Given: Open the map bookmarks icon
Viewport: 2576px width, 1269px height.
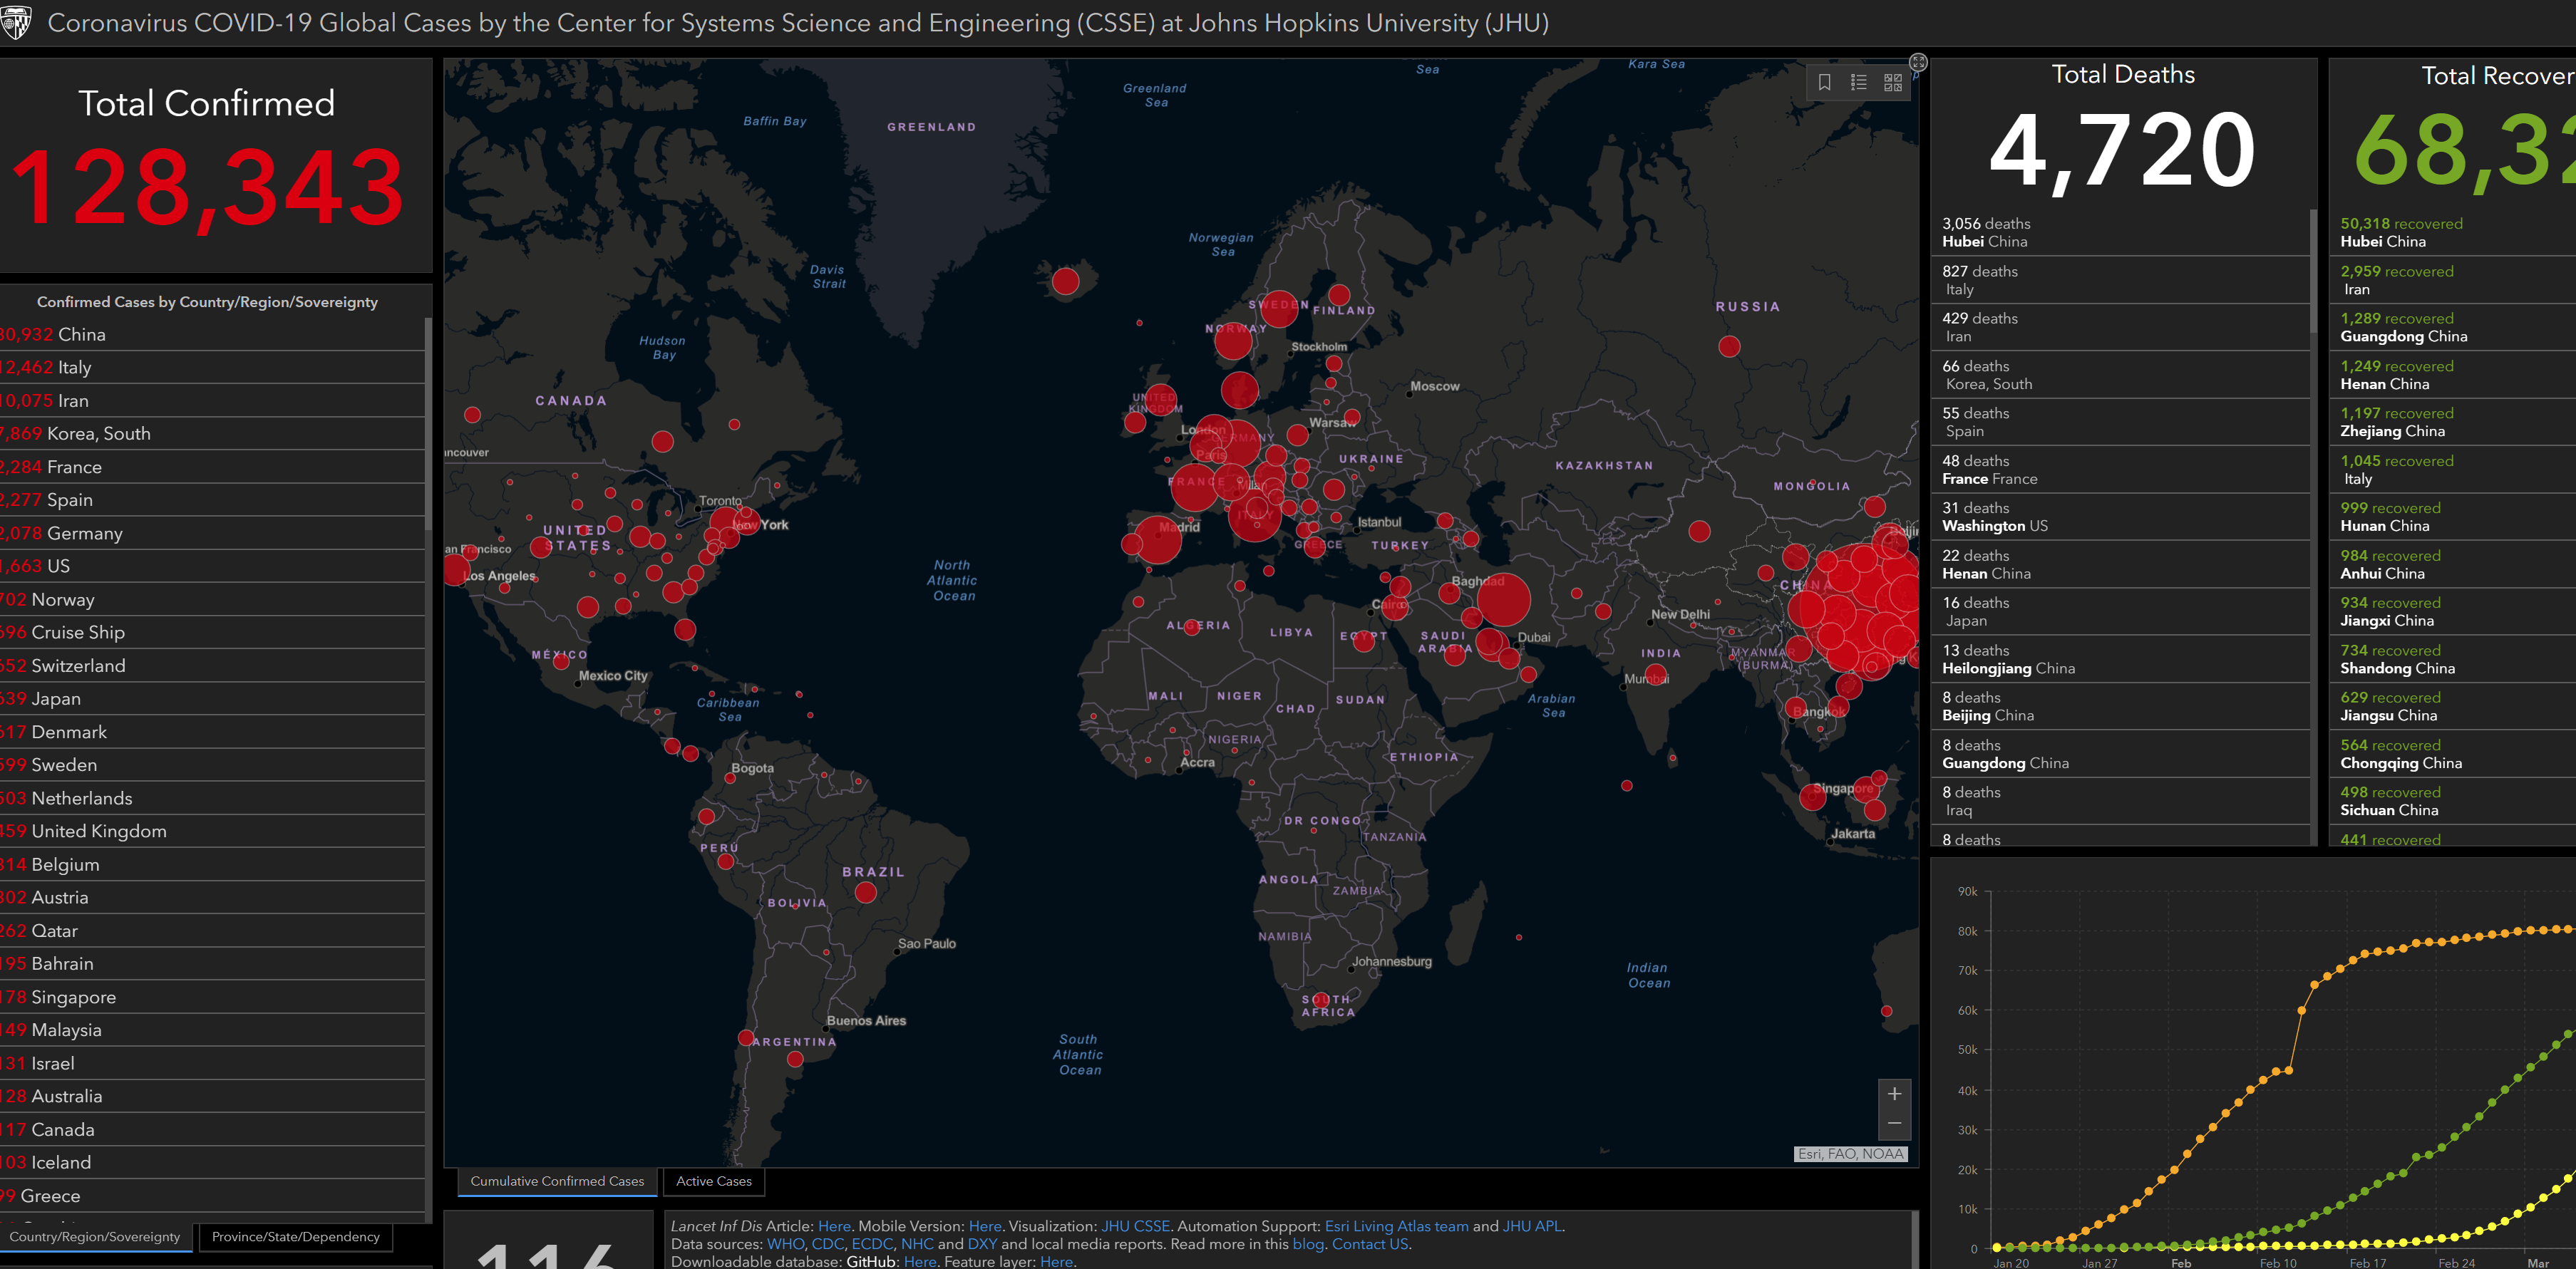Looking at the screenshot, I should click(x=1824, y=83).
